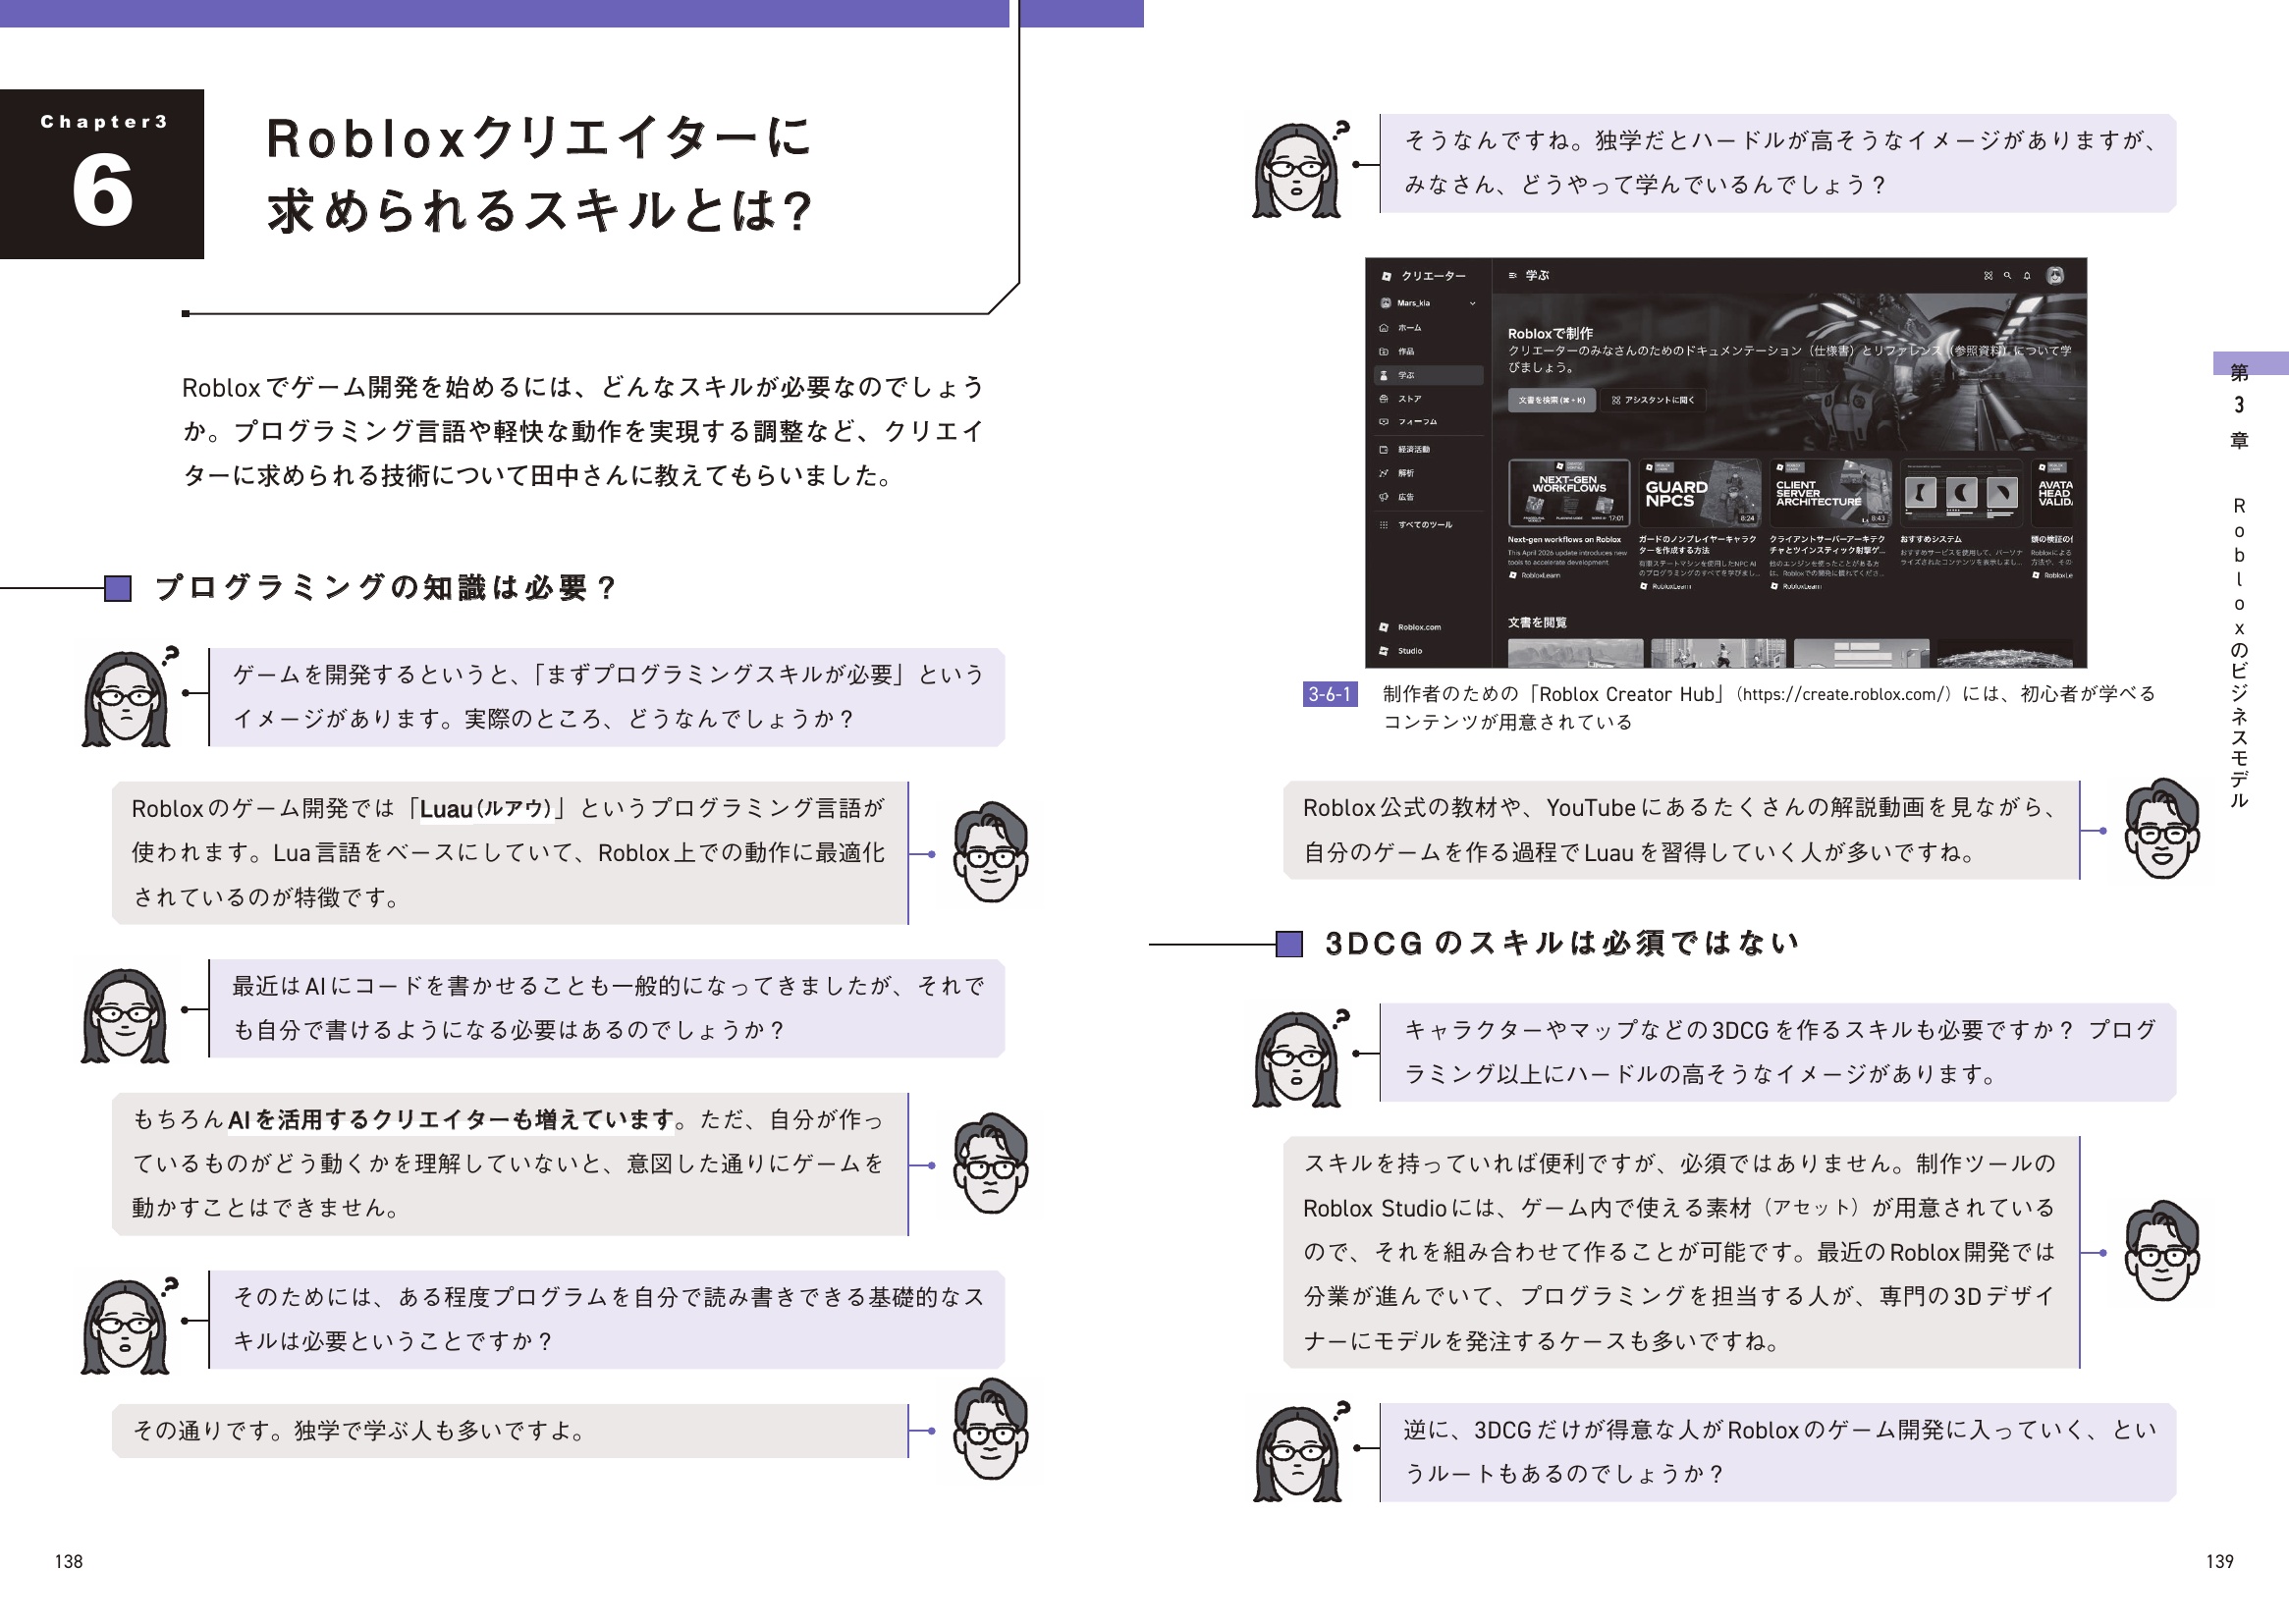
Task: Click the https://create.roblox.com/ URL in caption
Action: point(1845,694)
